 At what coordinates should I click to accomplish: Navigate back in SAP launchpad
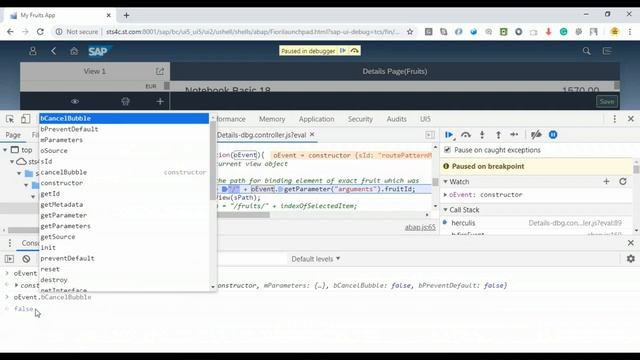[53, 51]
